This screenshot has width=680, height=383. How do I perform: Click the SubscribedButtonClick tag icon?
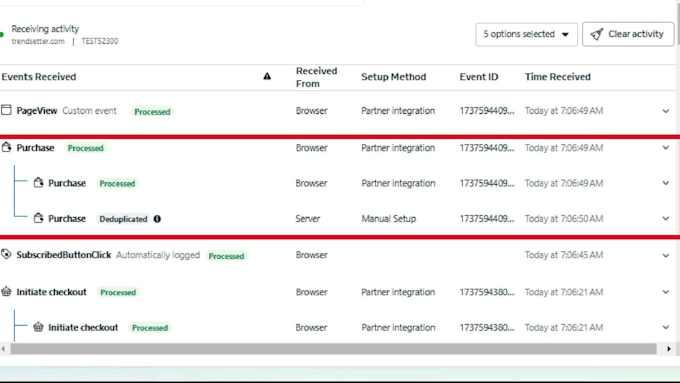6,254
